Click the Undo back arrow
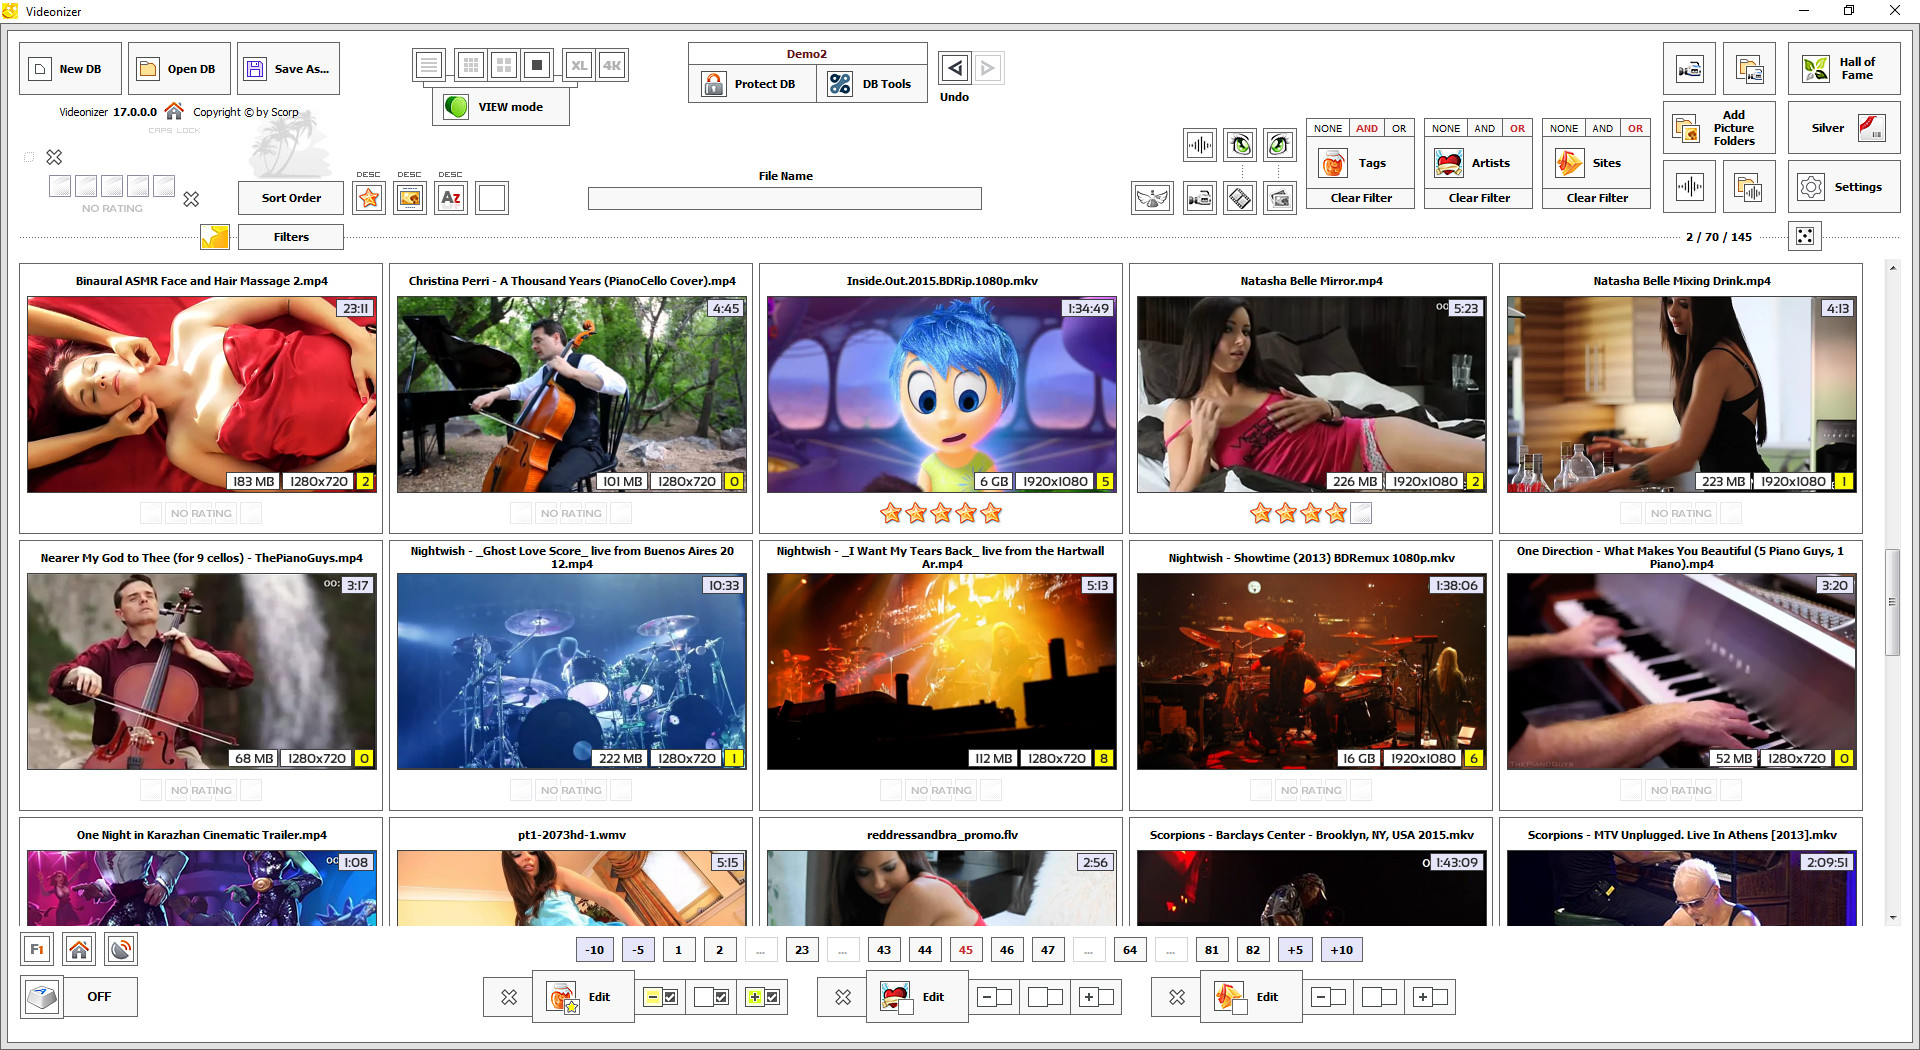The image size is (1920, 1050). coord(955,68)
